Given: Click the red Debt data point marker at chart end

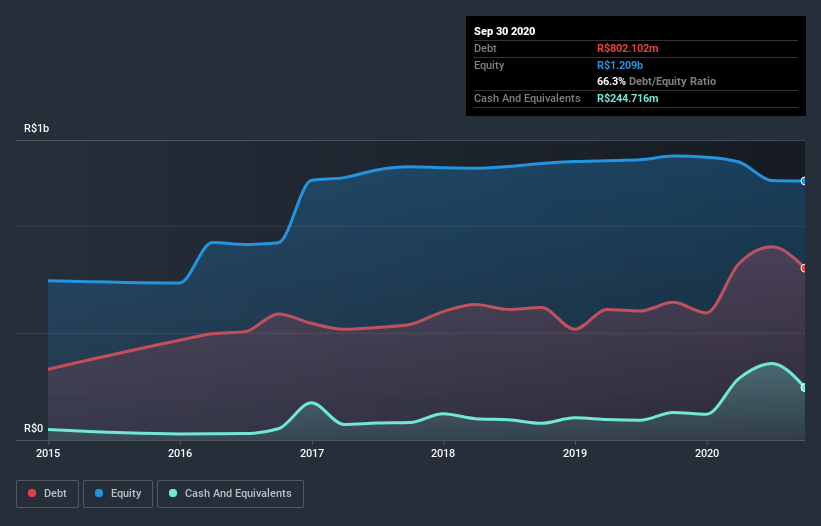Looking at the screenshot, I should coord(804,268).
